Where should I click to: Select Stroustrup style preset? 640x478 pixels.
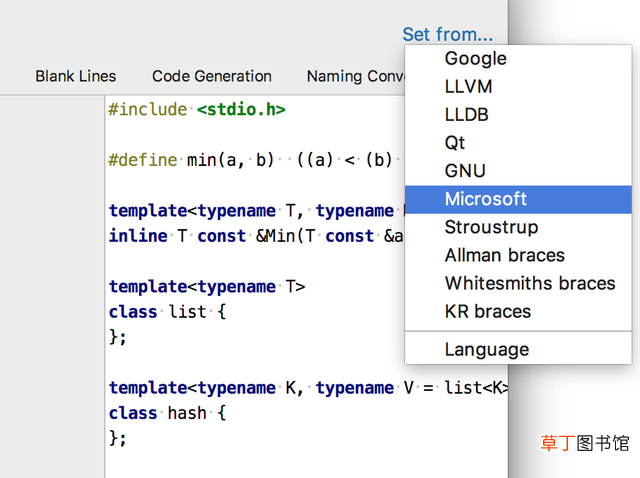click(518, 228)
